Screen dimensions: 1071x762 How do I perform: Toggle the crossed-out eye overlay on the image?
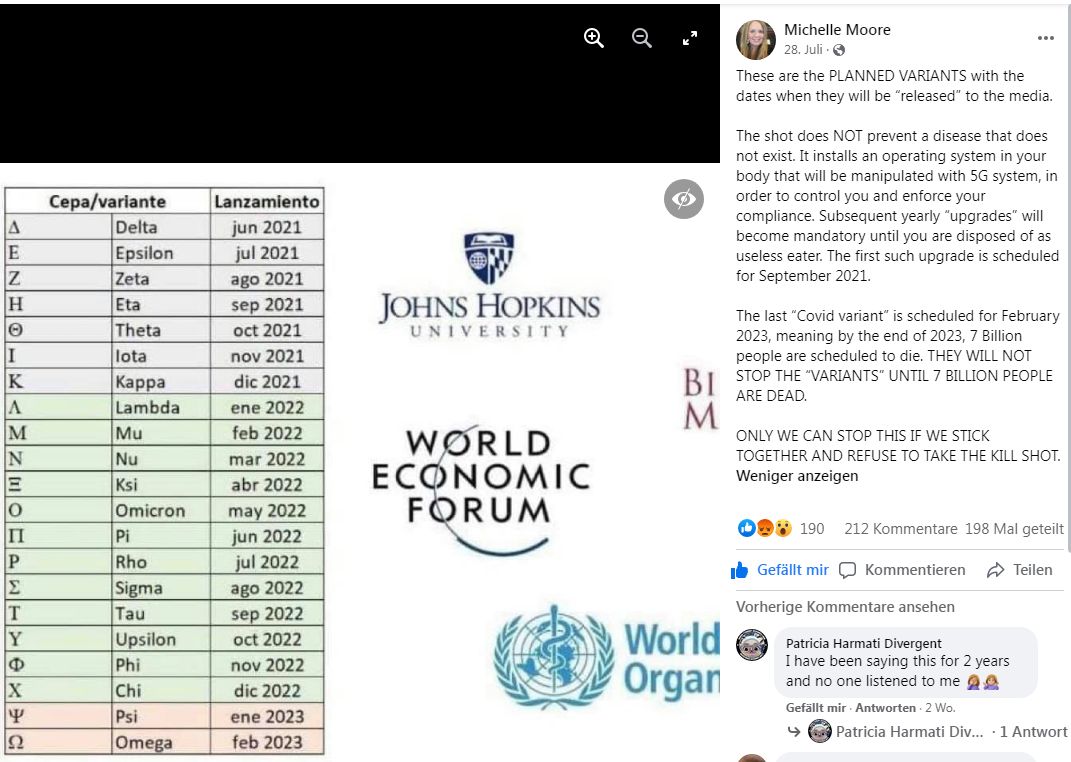tap(684, 199)
